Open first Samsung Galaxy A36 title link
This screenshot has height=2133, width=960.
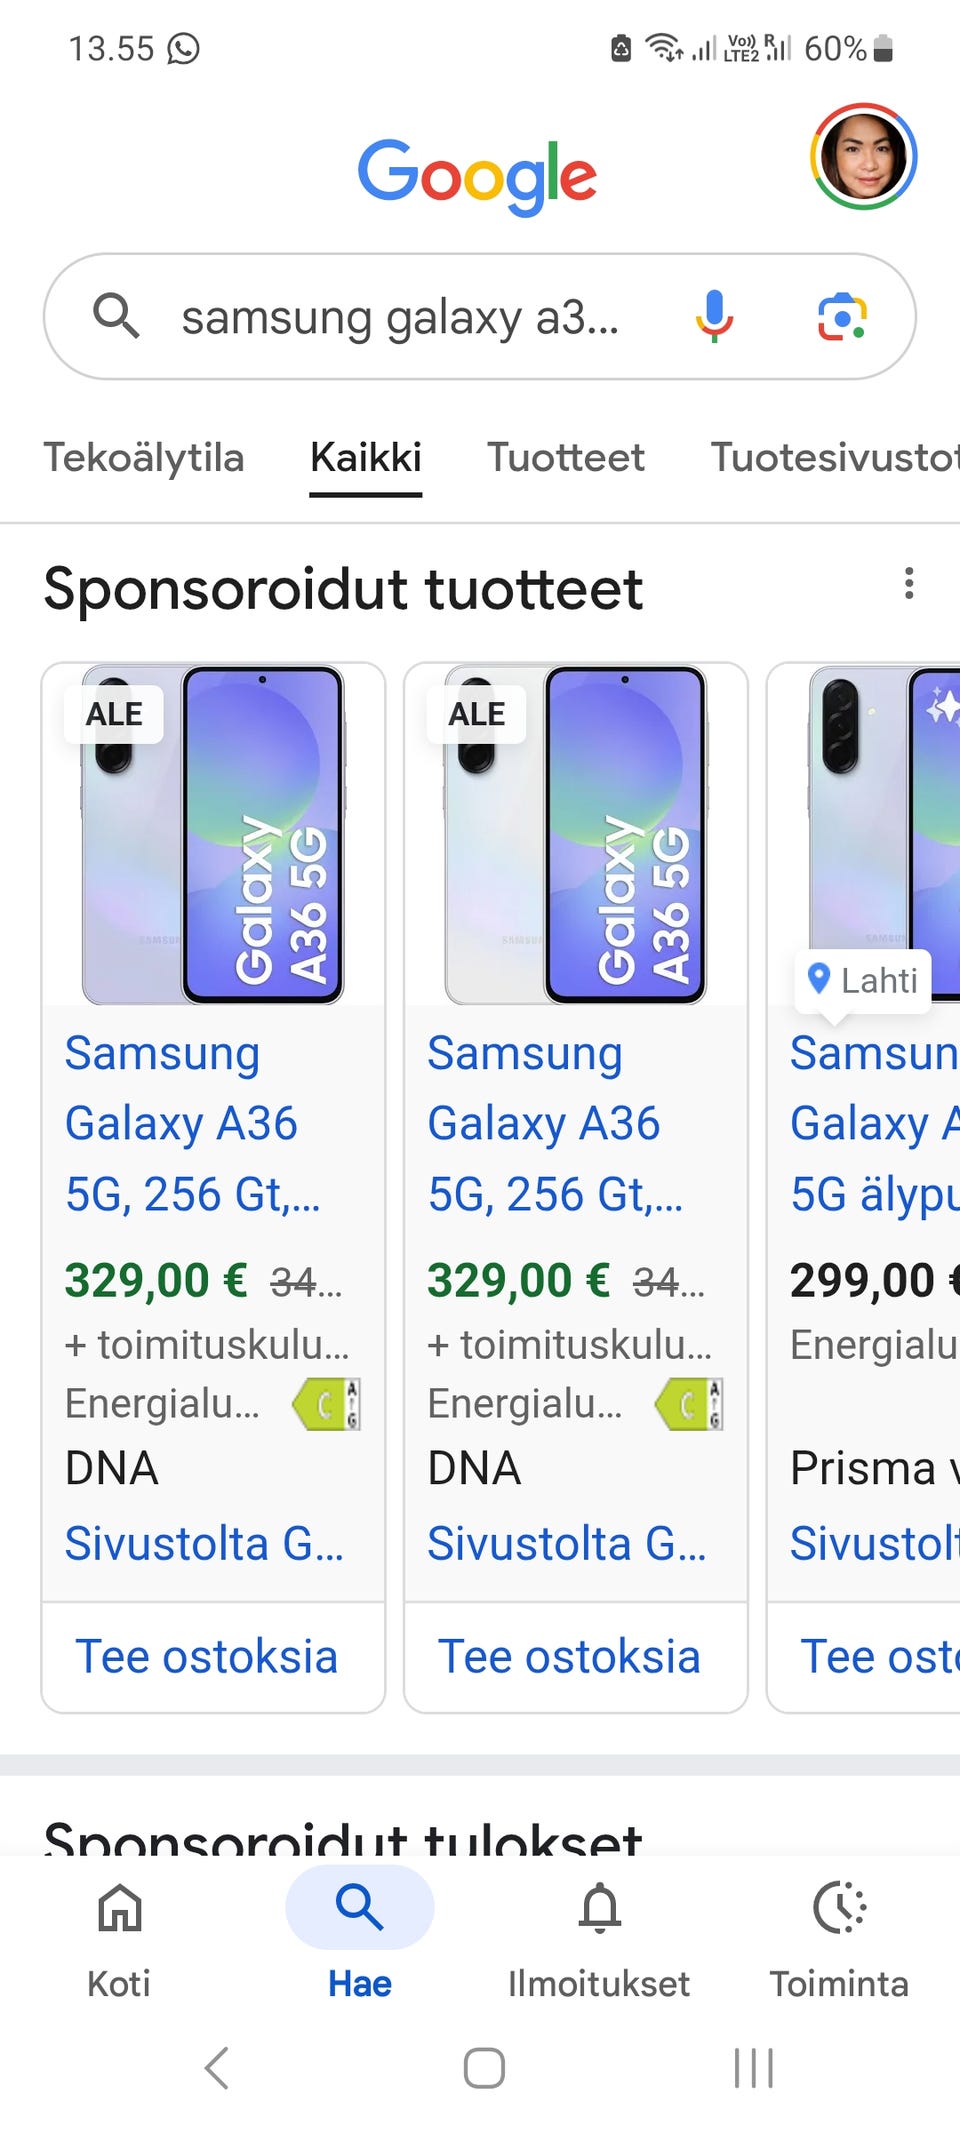pos(182,1123)
